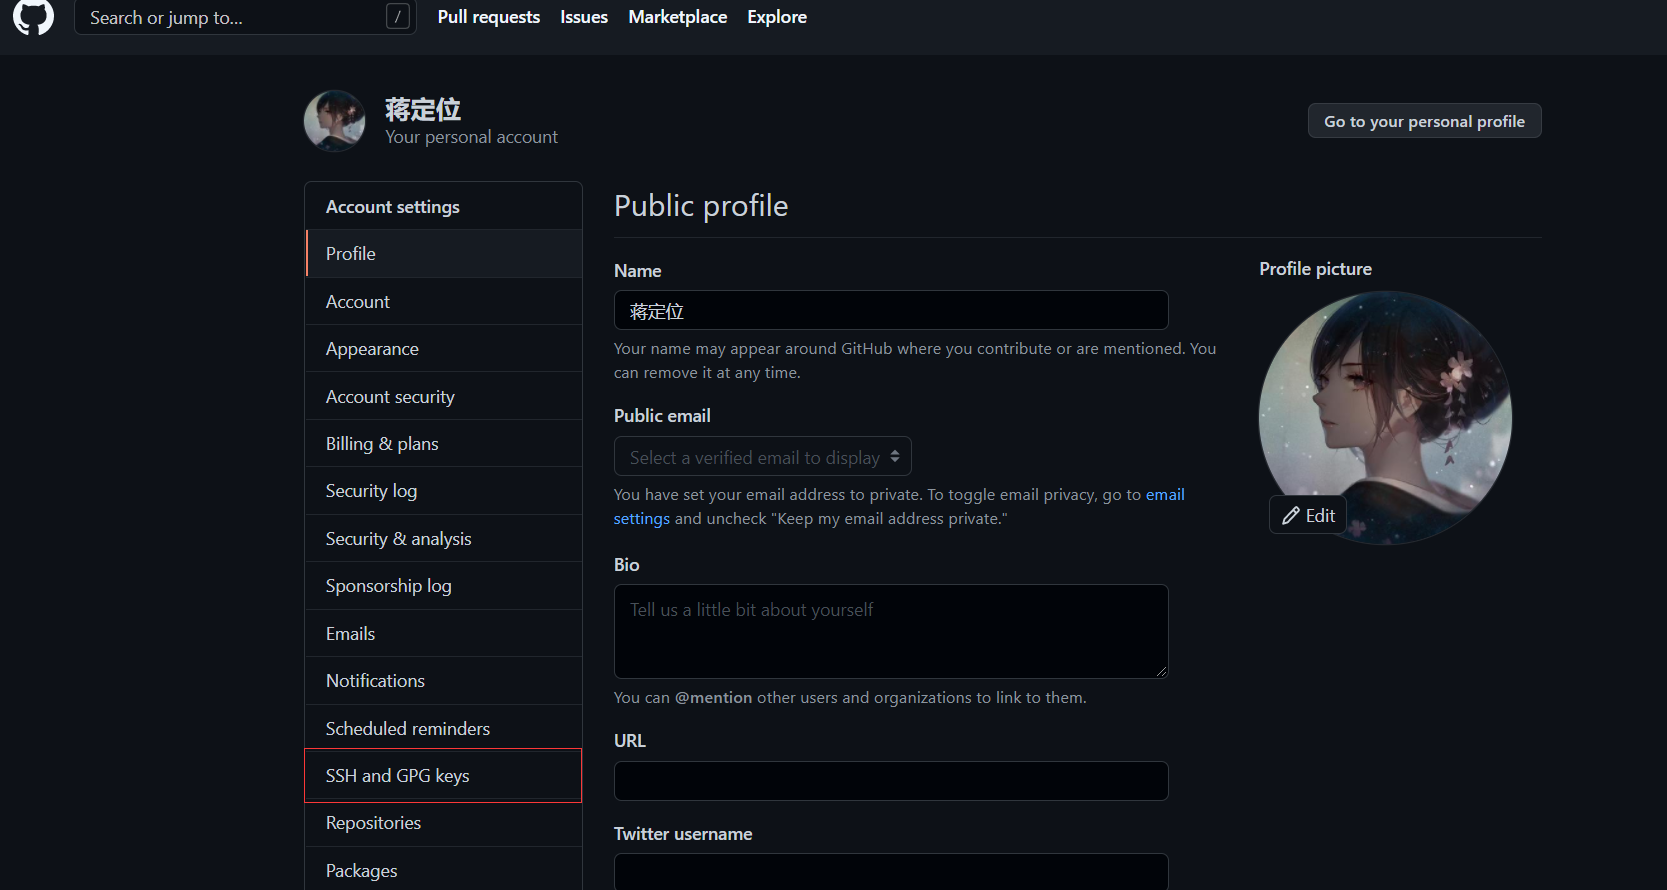Open Packages settings in sidebar

(x=443, y=870)
